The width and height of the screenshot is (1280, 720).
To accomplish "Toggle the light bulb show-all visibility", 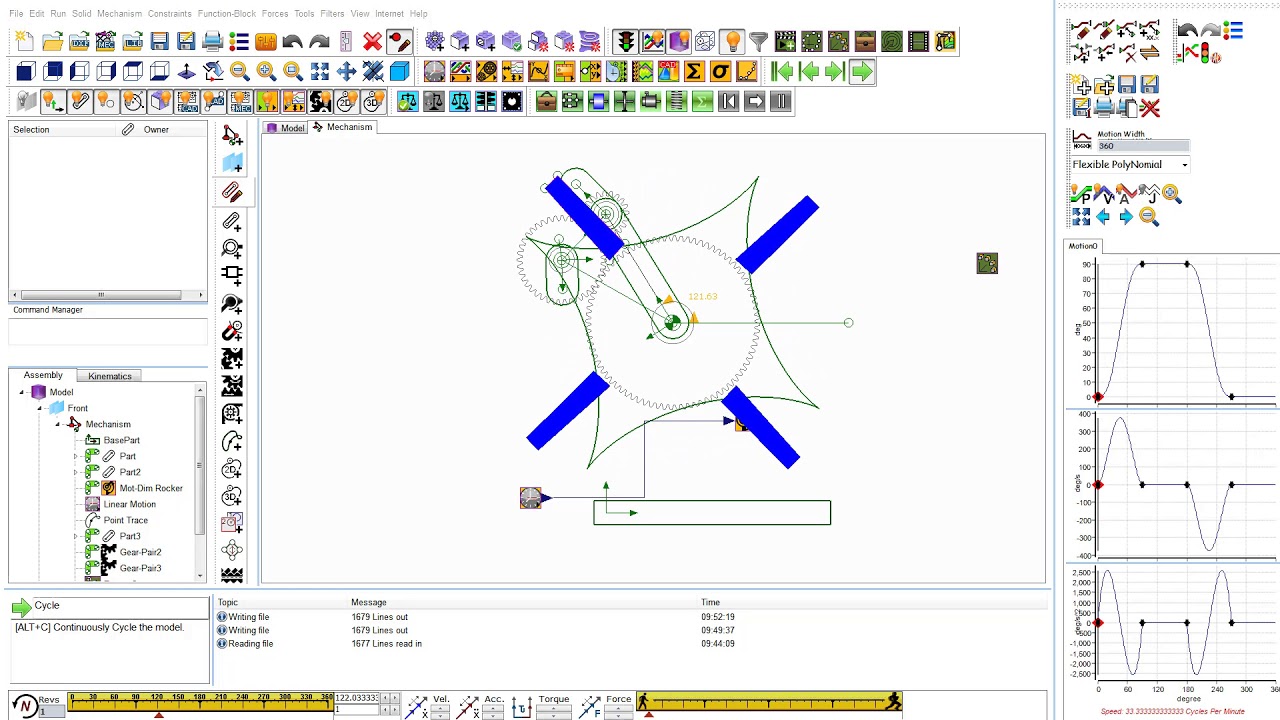I will coord(732,42).
